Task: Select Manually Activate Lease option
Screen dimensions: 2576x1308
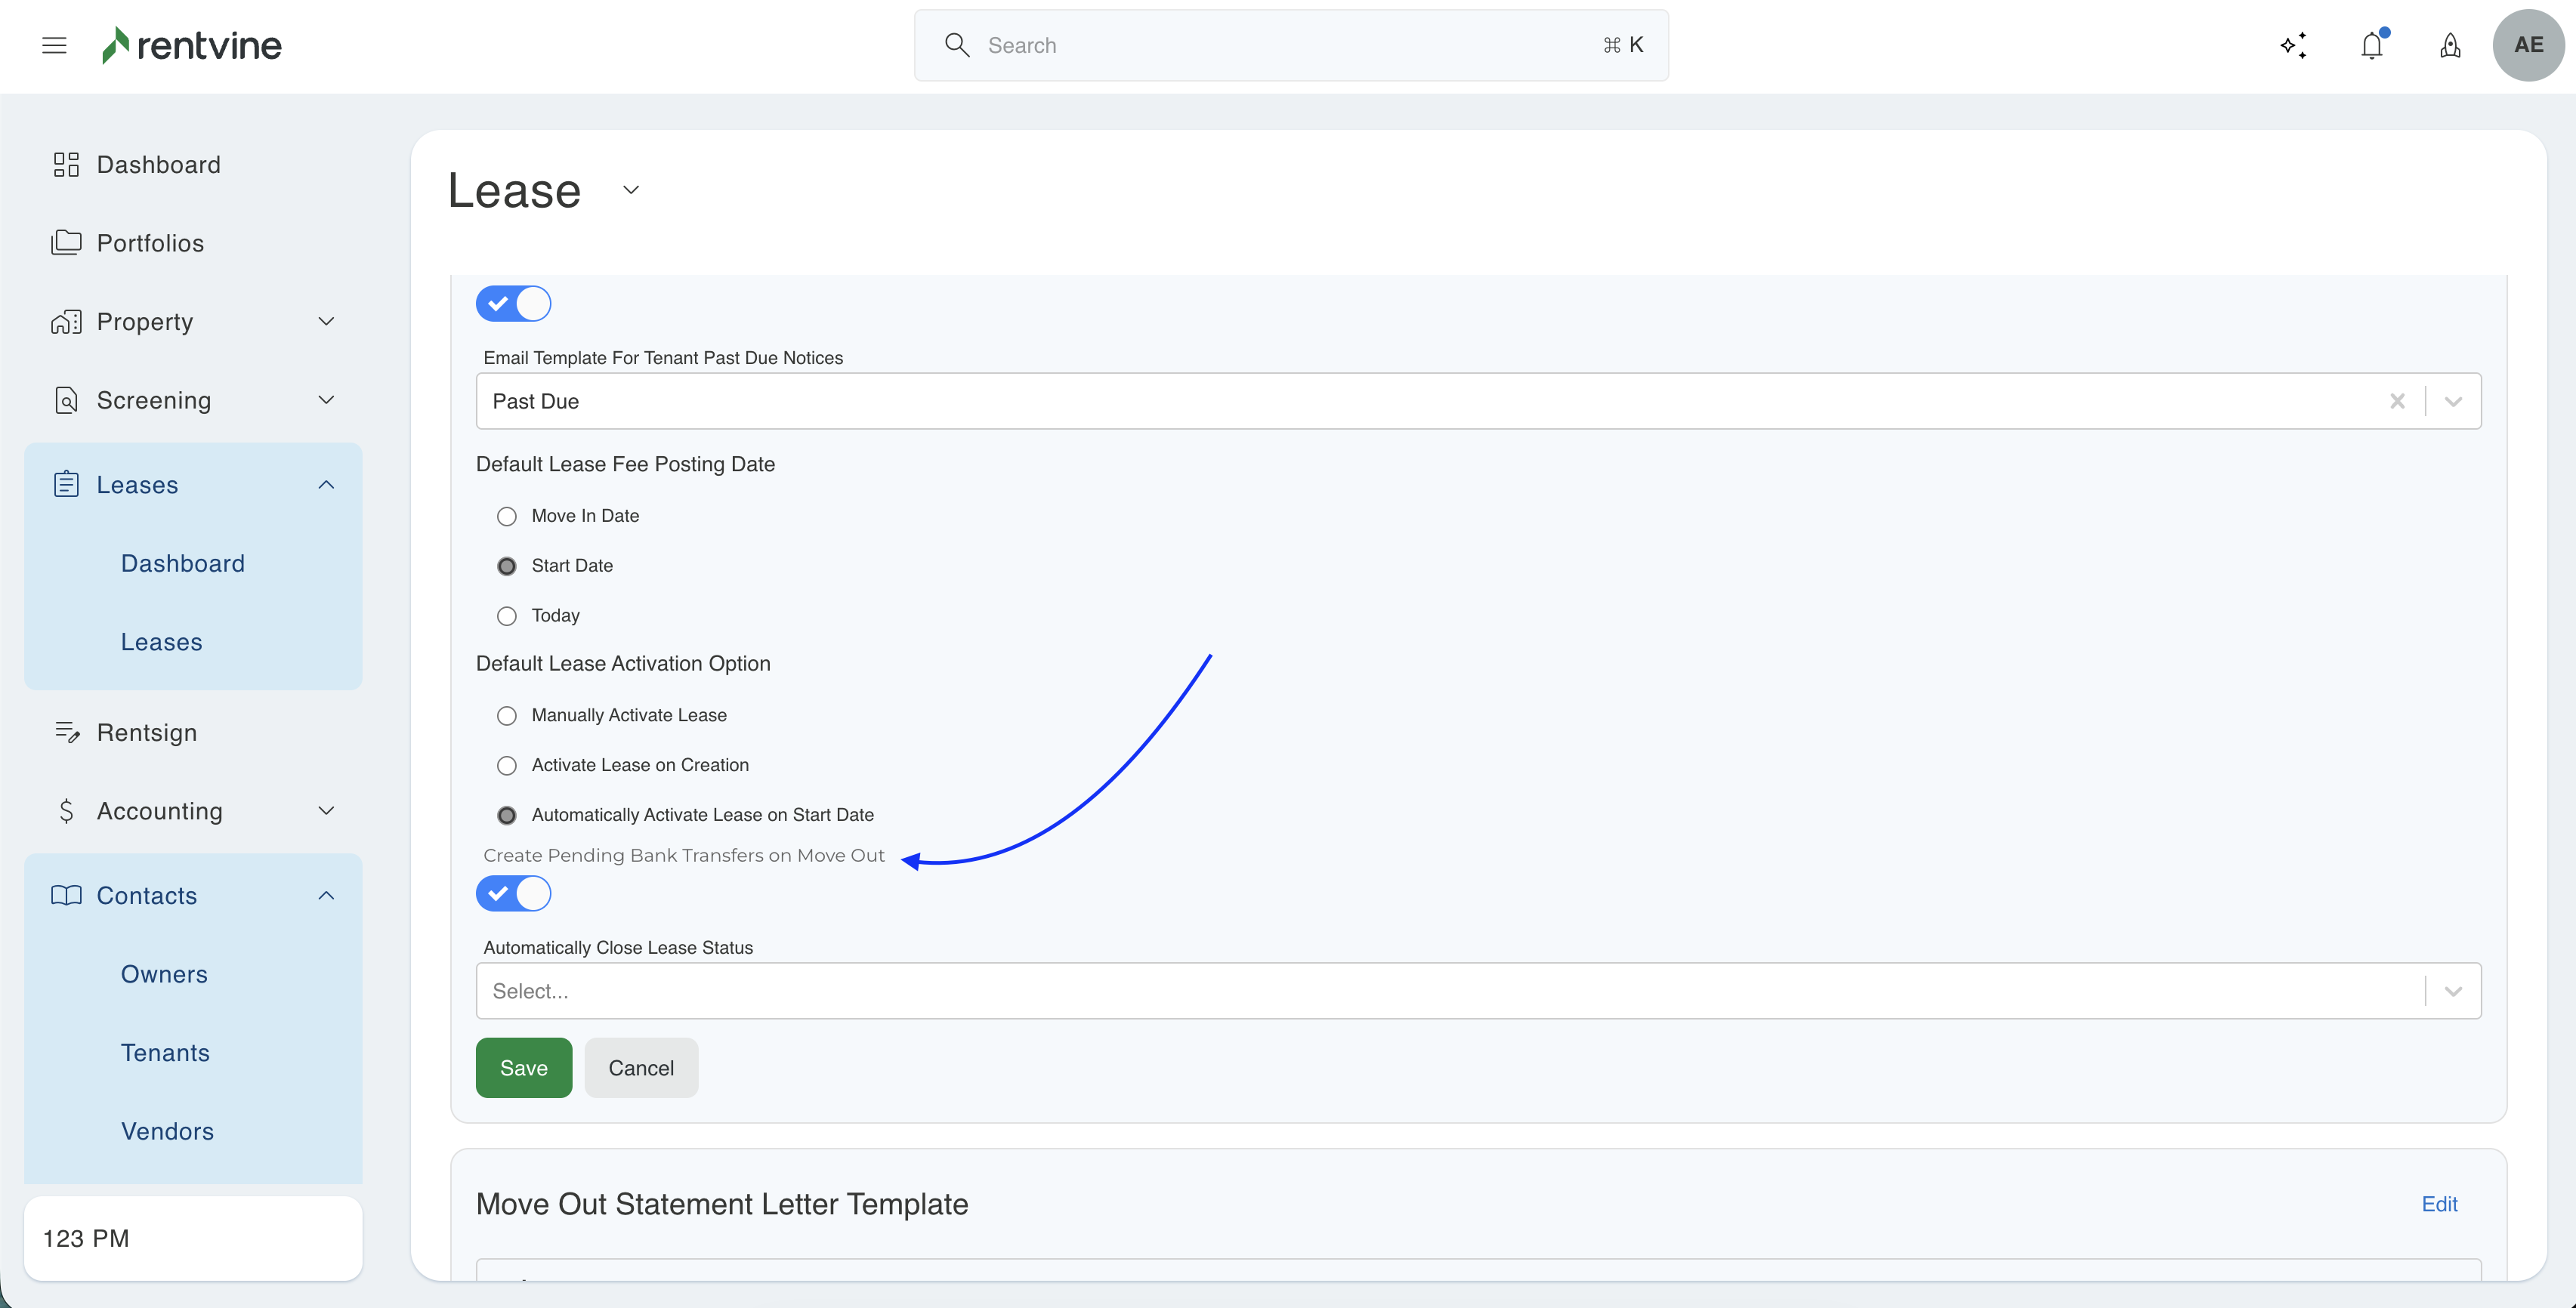Action: point(507,716)
